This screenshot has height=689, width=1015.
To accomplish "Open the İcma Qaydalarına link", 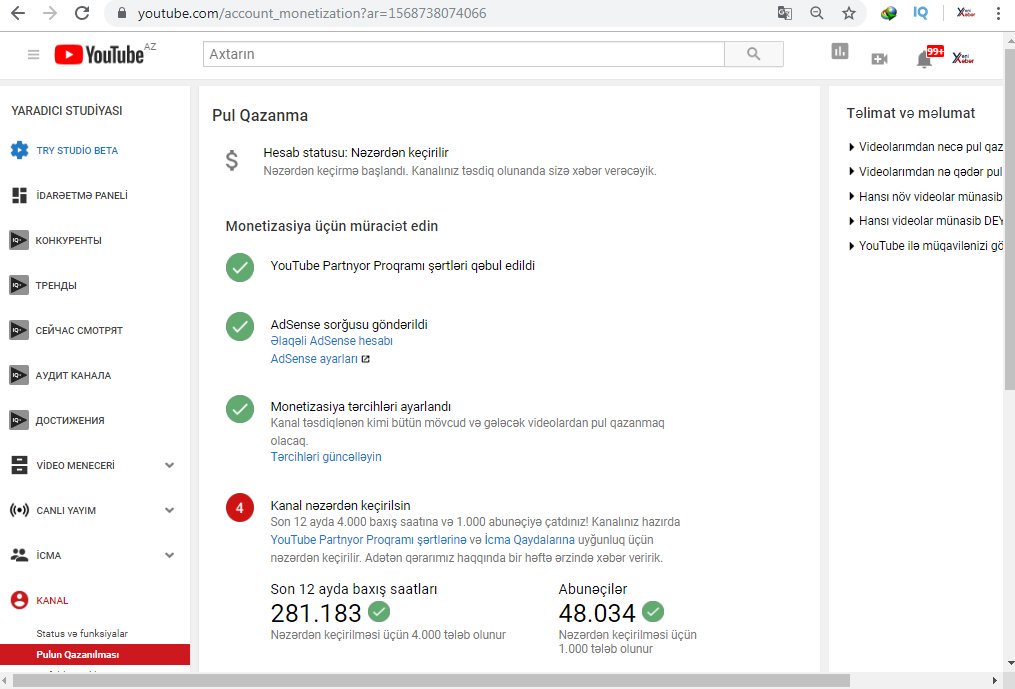I will point(530,539).
